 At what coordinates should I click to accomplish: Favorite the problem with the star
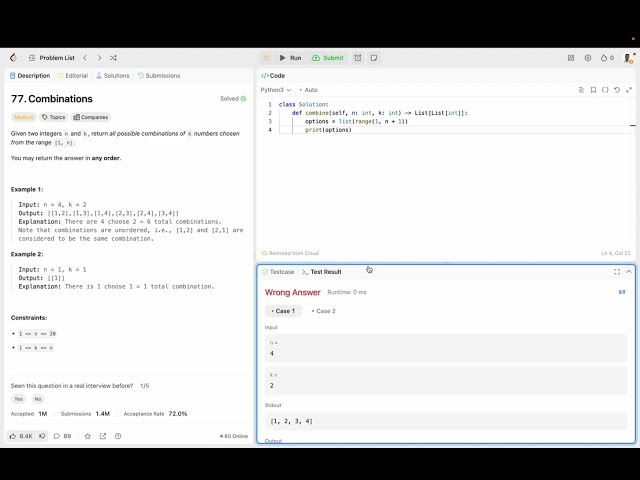(87, 436)
